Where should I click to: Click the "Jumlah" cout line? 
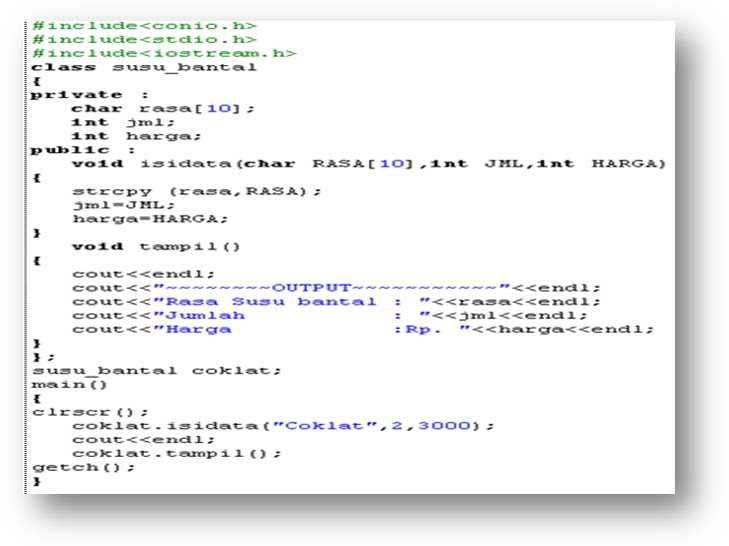coord(330,316)
